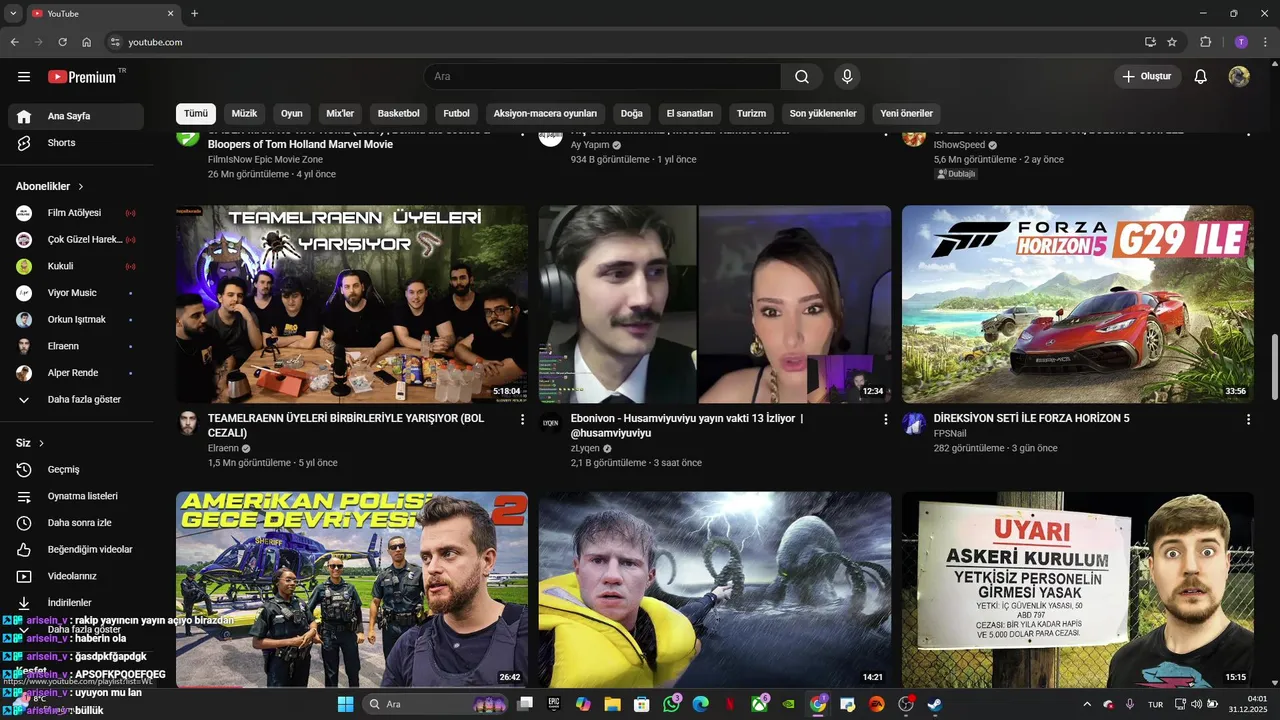This screenshot has height=720, width=1280.
Task: Open Videolarınız in sidebar
Action: [76, 576]
